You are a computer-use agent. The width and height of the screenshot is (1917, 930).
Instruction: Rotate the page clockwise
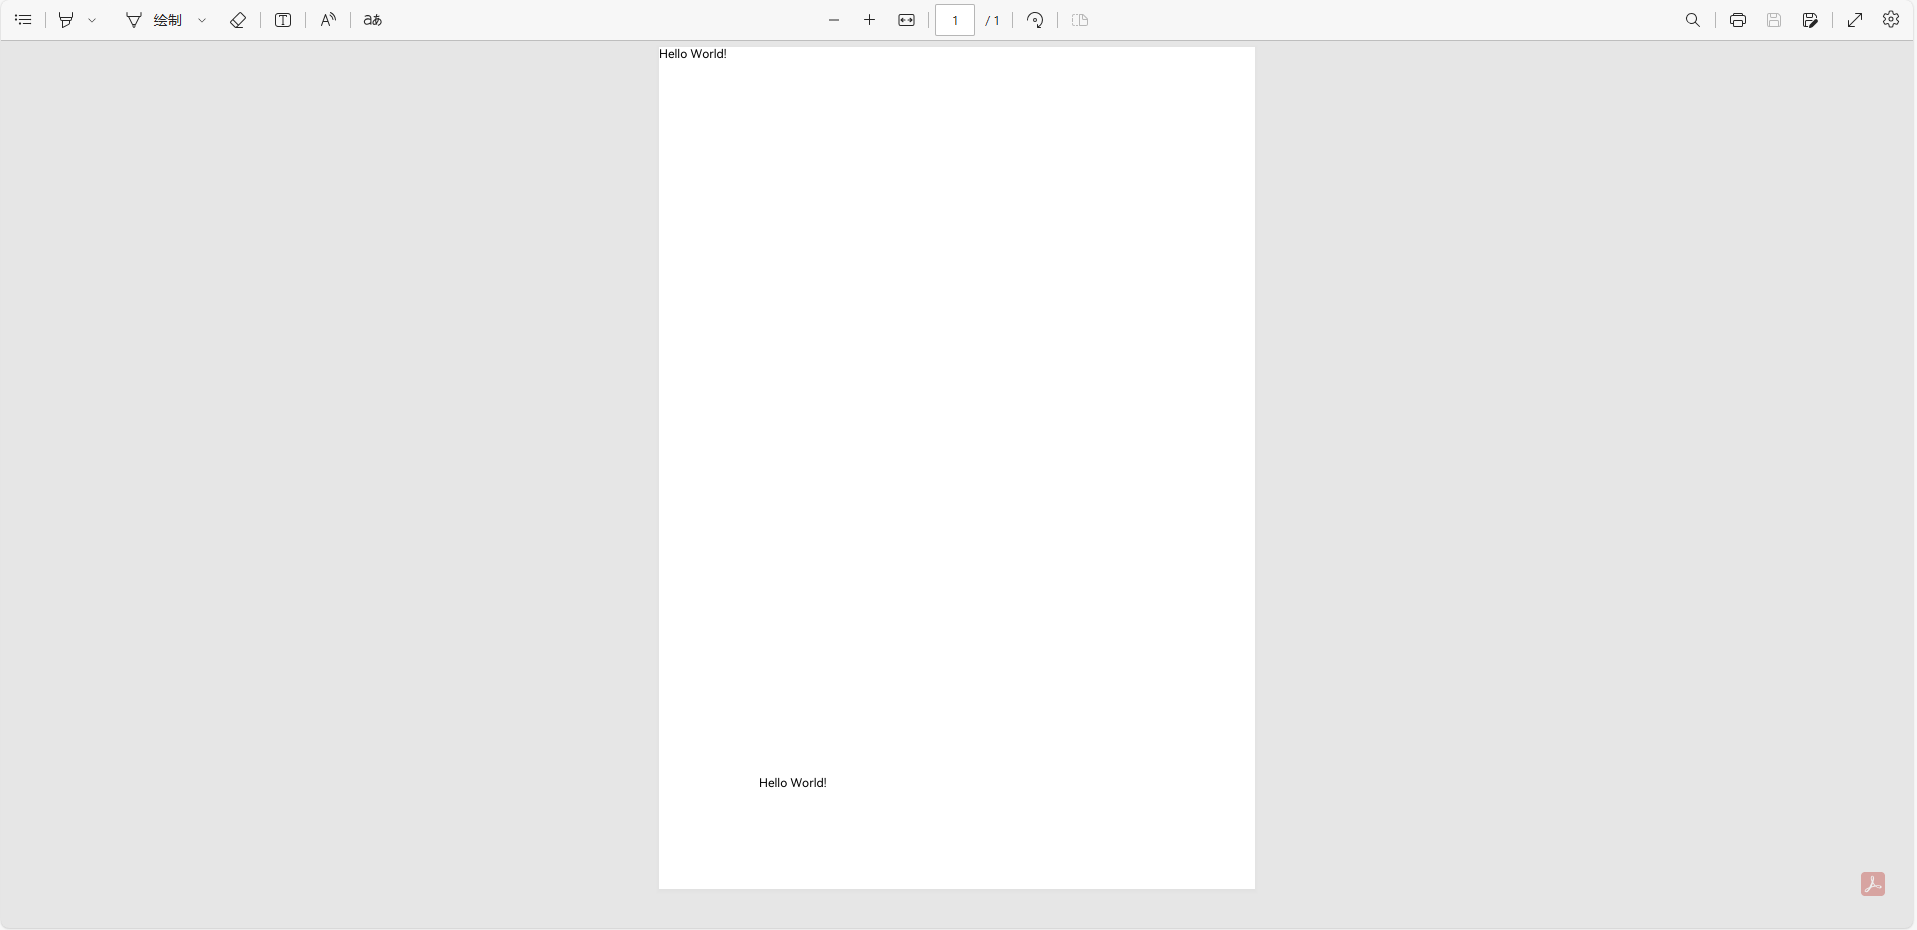(x=1036, y=20)
